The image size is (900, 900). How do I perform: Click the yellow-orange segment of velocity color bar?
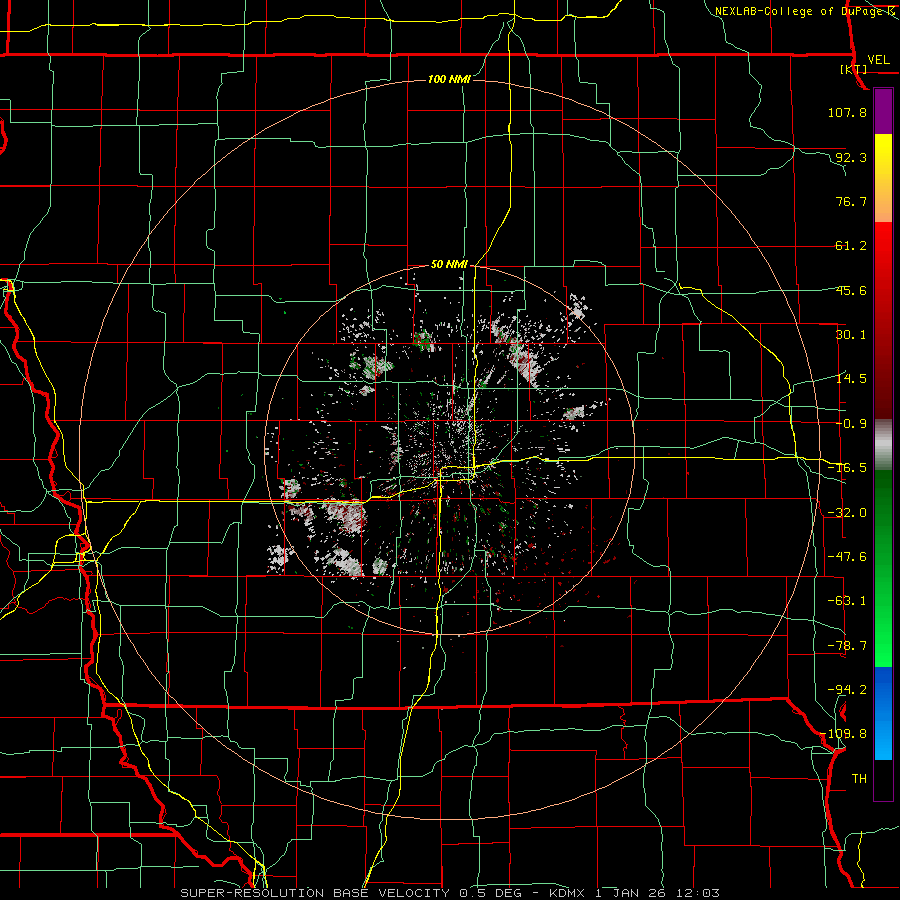883,178
